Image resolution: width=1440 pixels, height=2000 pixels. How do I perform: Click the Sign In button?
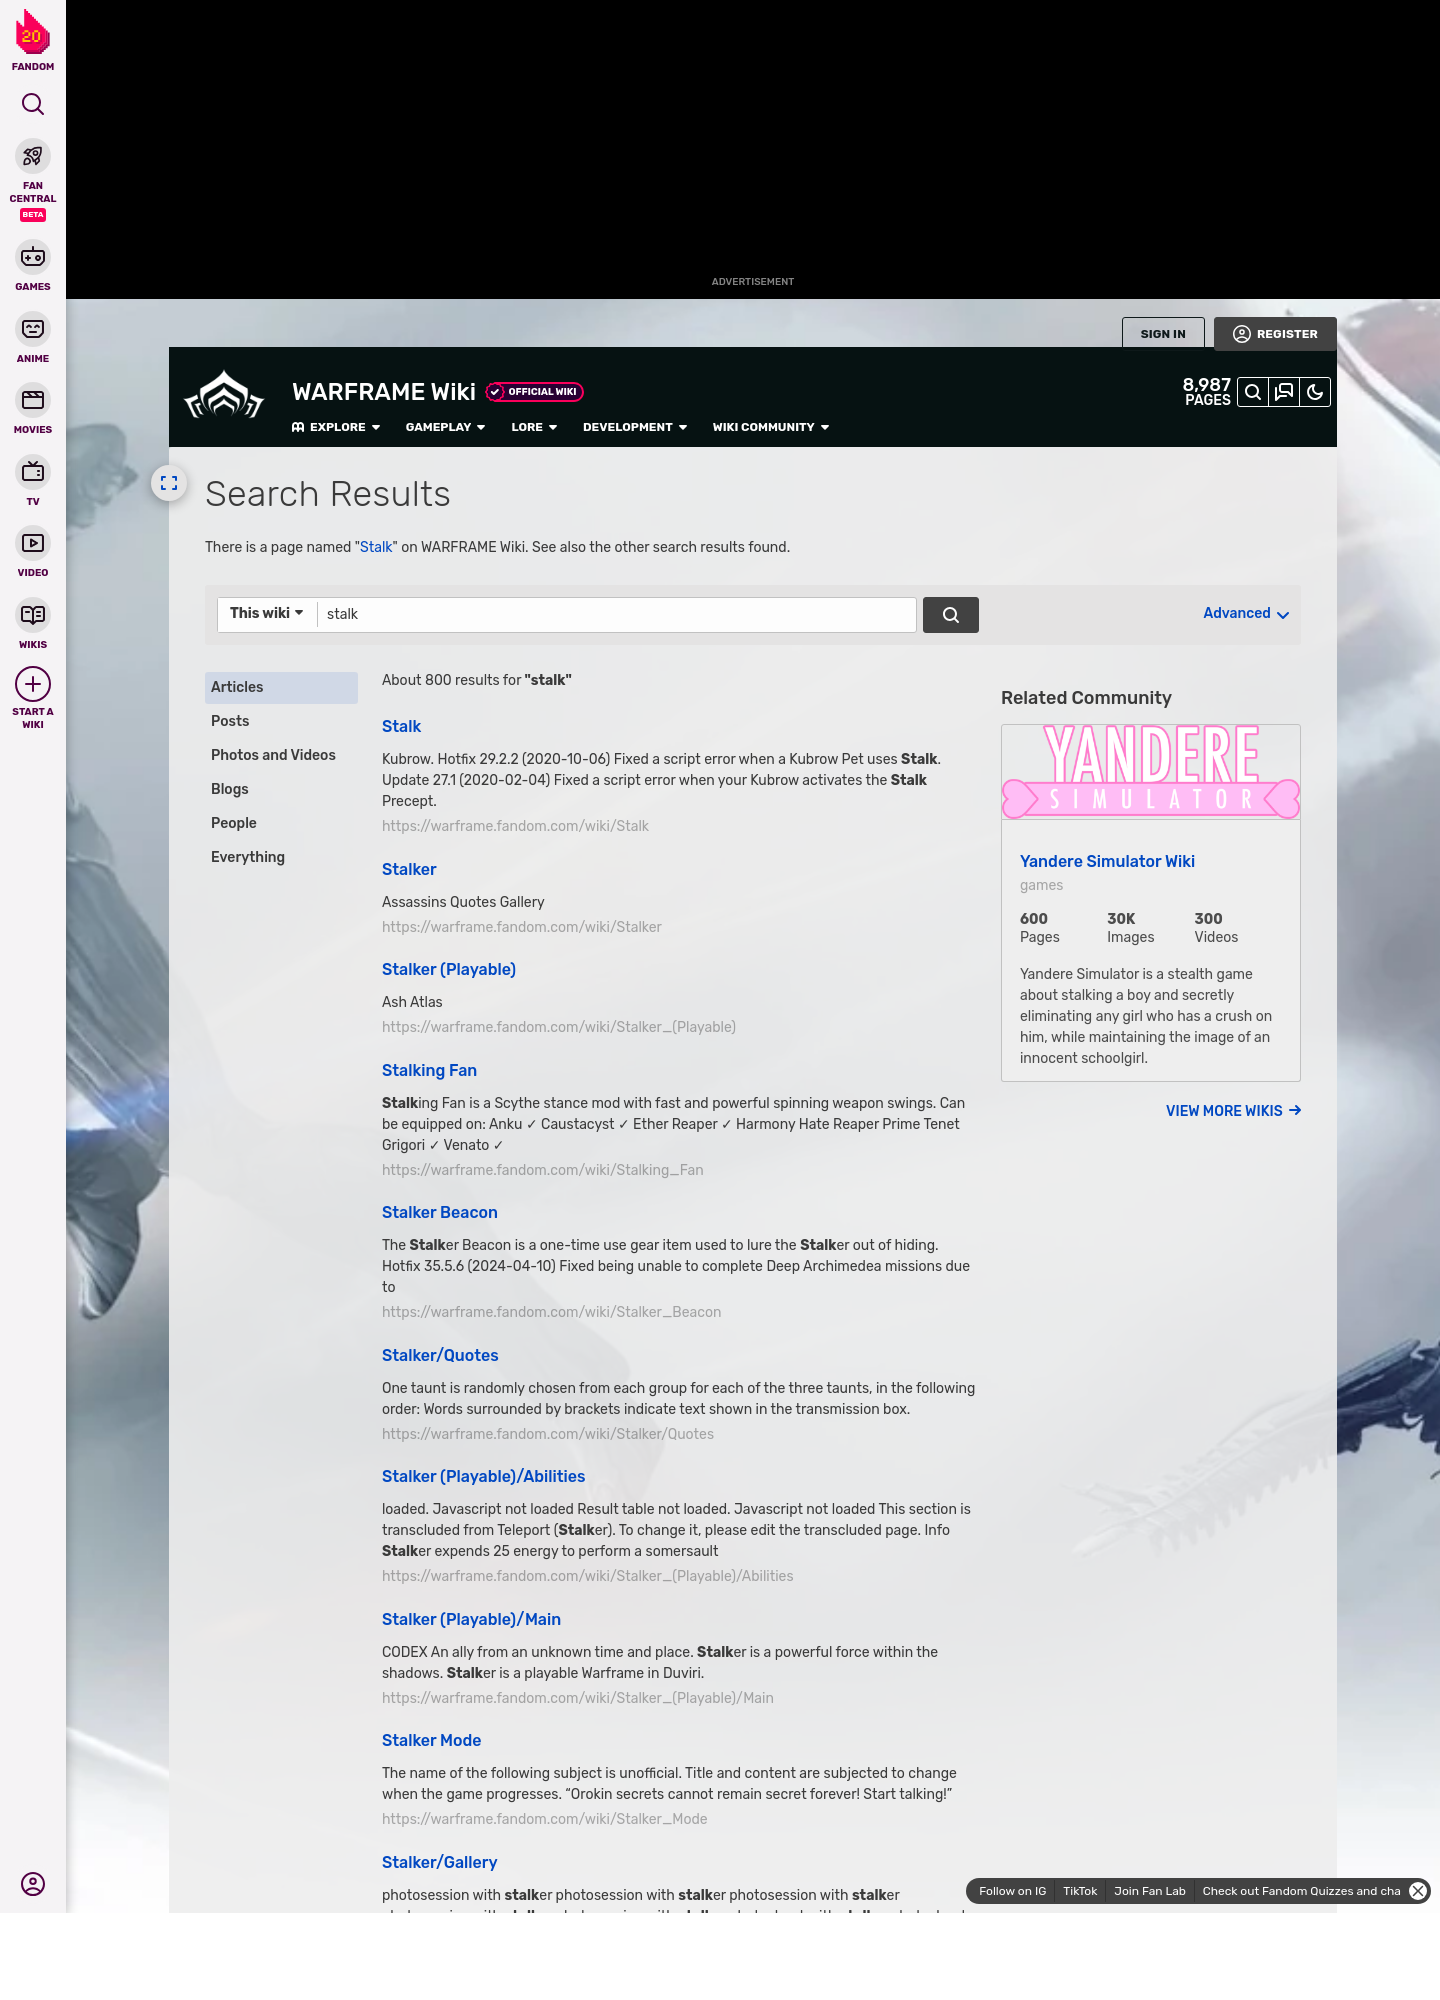[1163, 333]
